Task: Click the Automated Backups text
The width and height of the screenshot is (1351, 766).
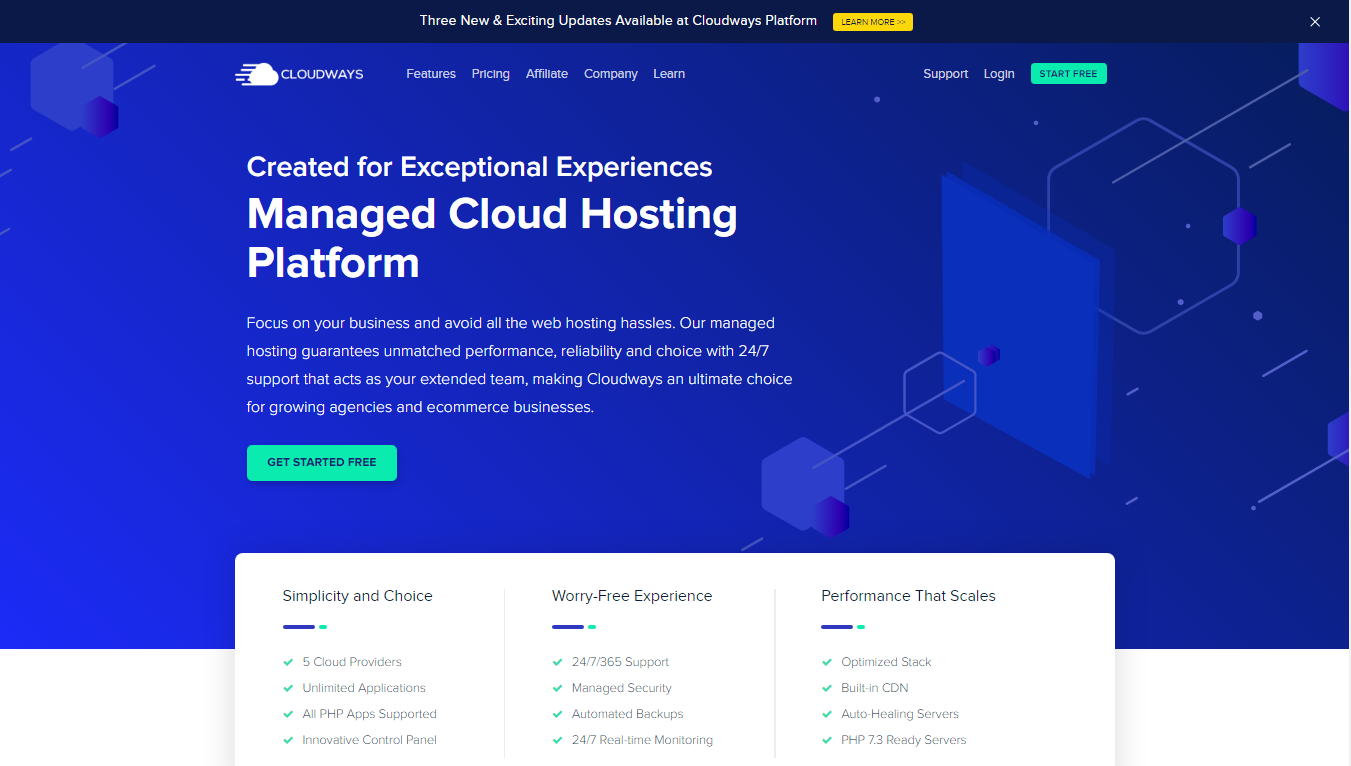Action: (x=628, y=714)
